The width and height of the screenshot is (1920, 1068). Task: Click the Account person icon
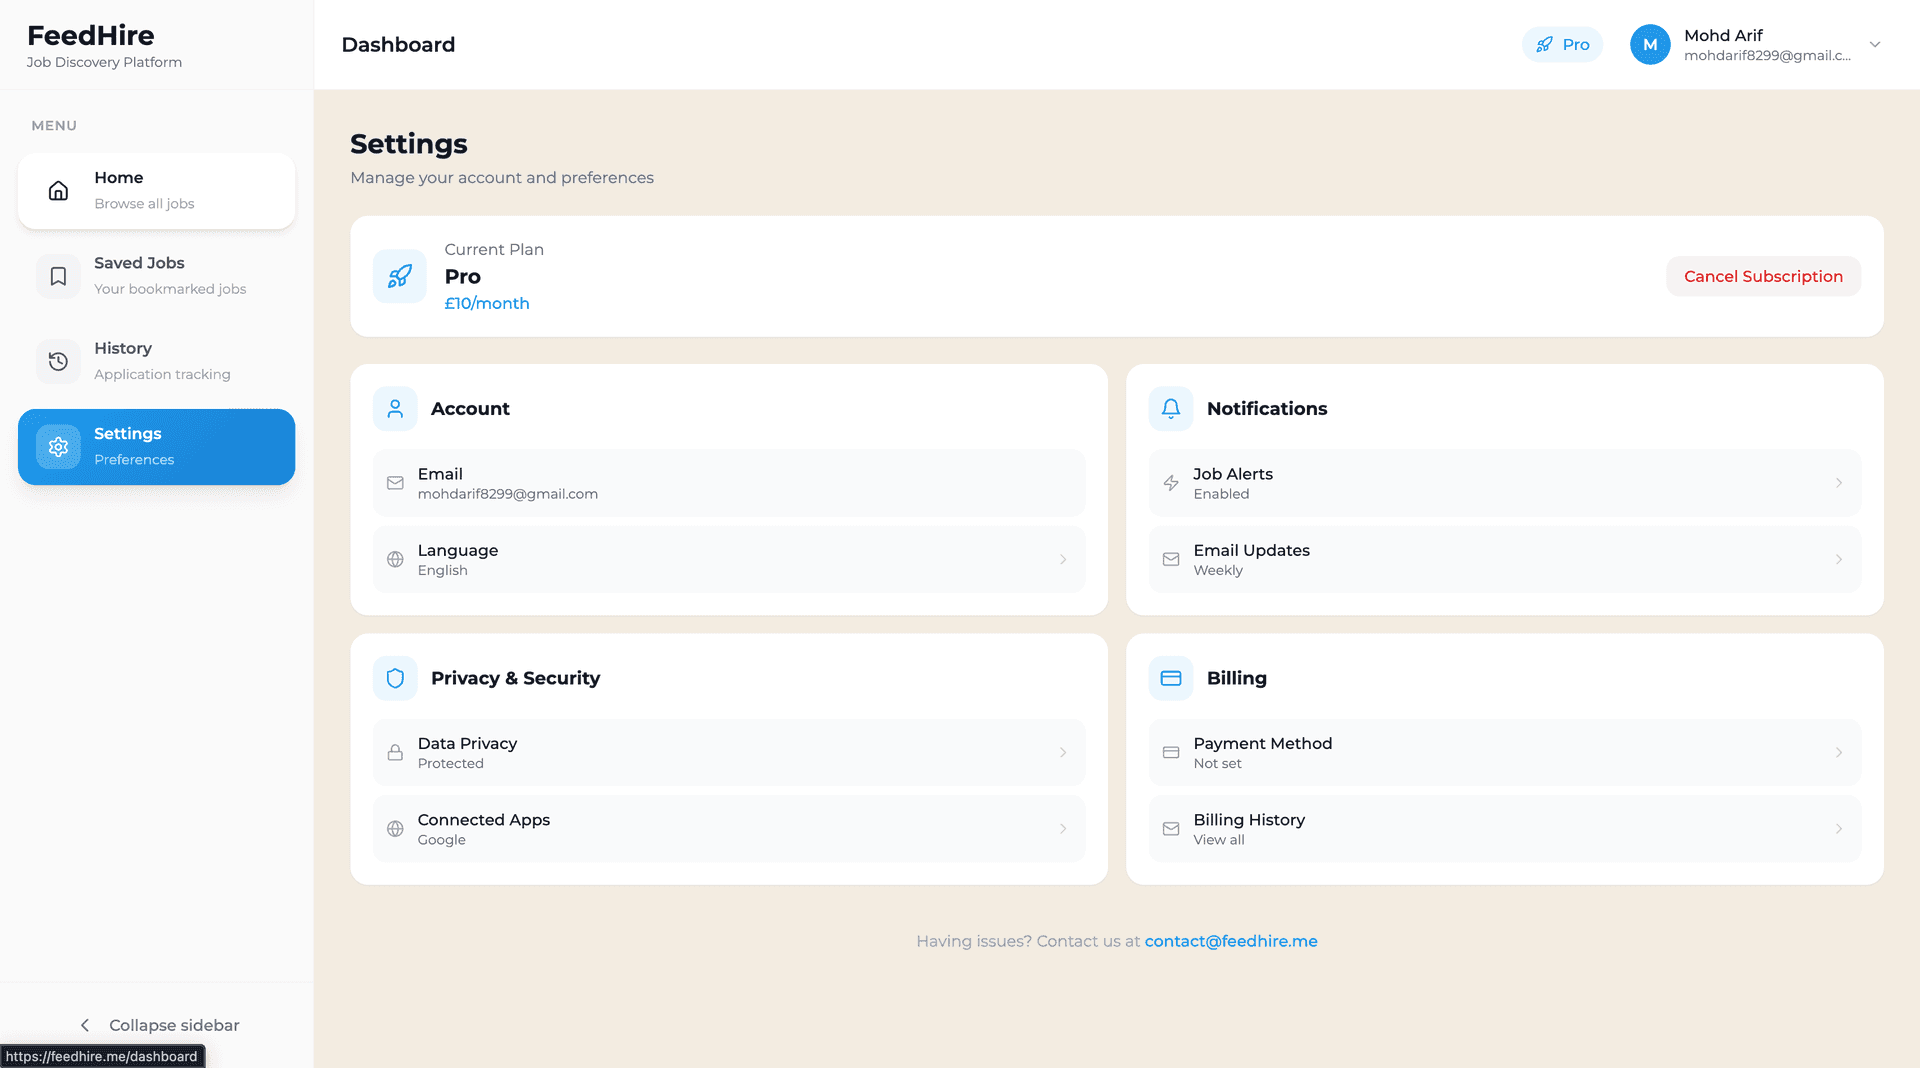[x=395, y=408]
